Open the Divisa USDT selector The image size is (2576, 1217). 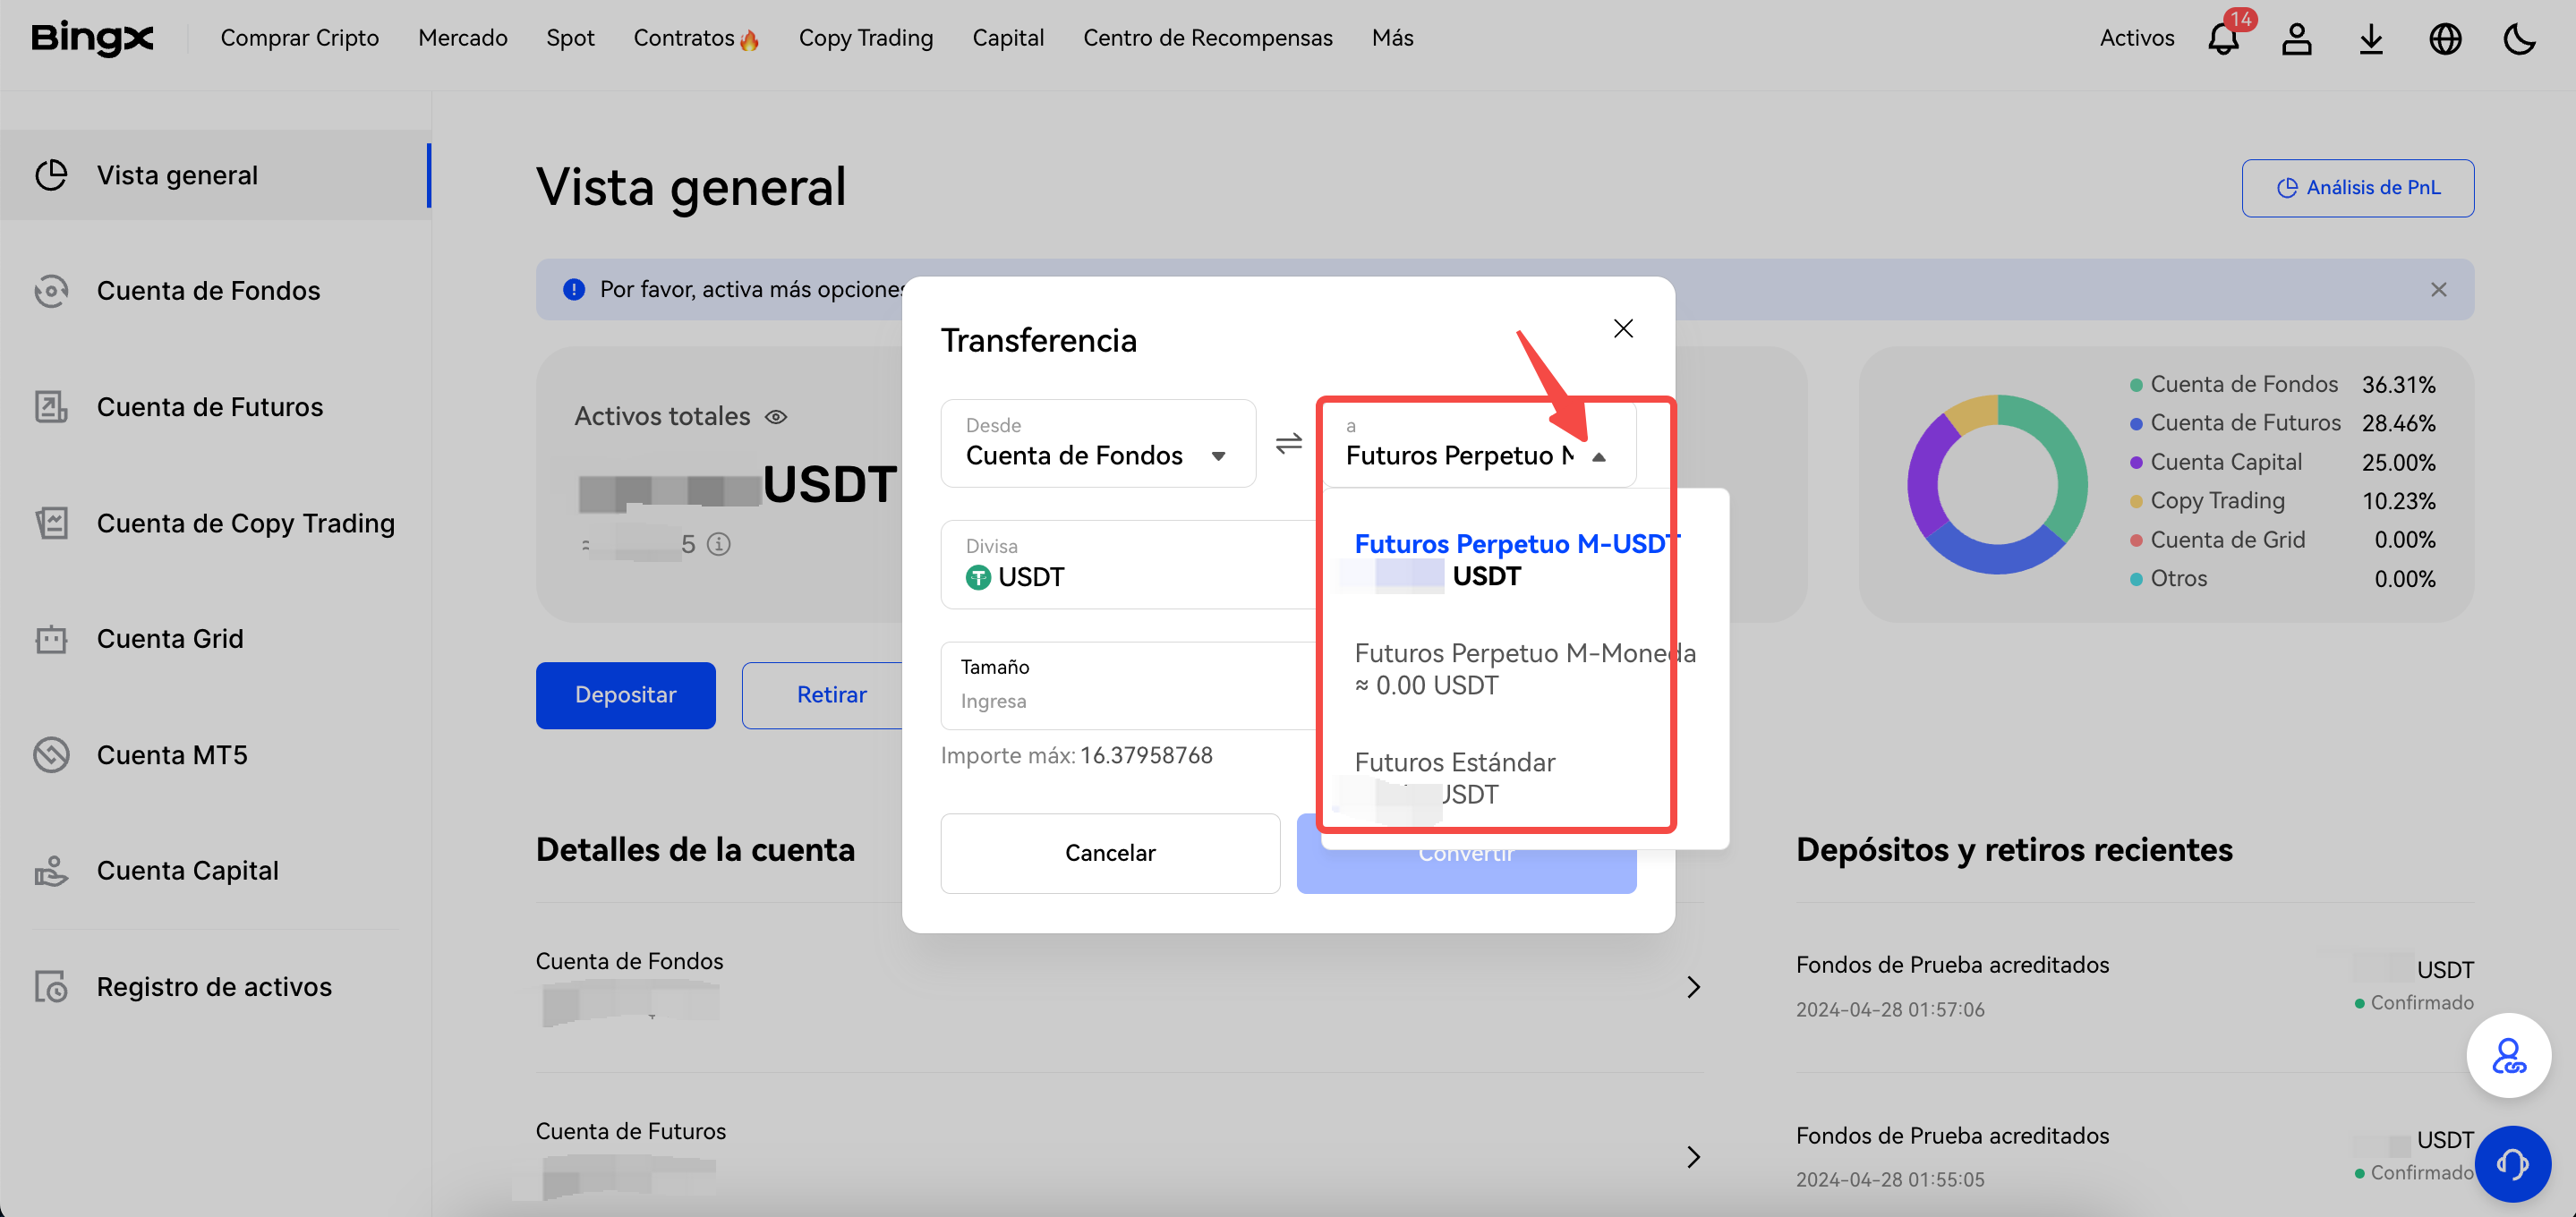(1130, 564)
